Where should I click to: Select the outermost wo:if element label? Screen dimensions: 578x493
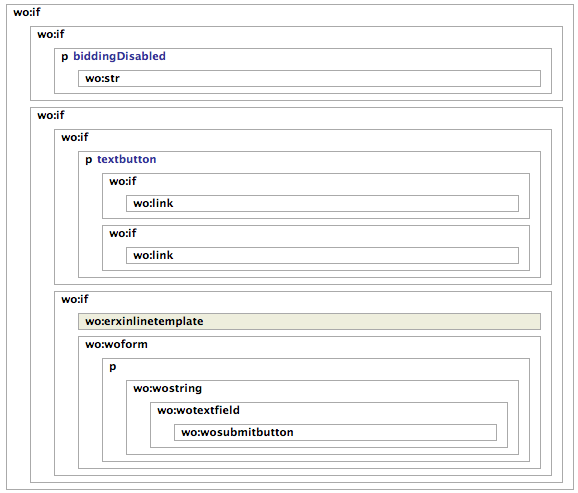pos(27,12)
